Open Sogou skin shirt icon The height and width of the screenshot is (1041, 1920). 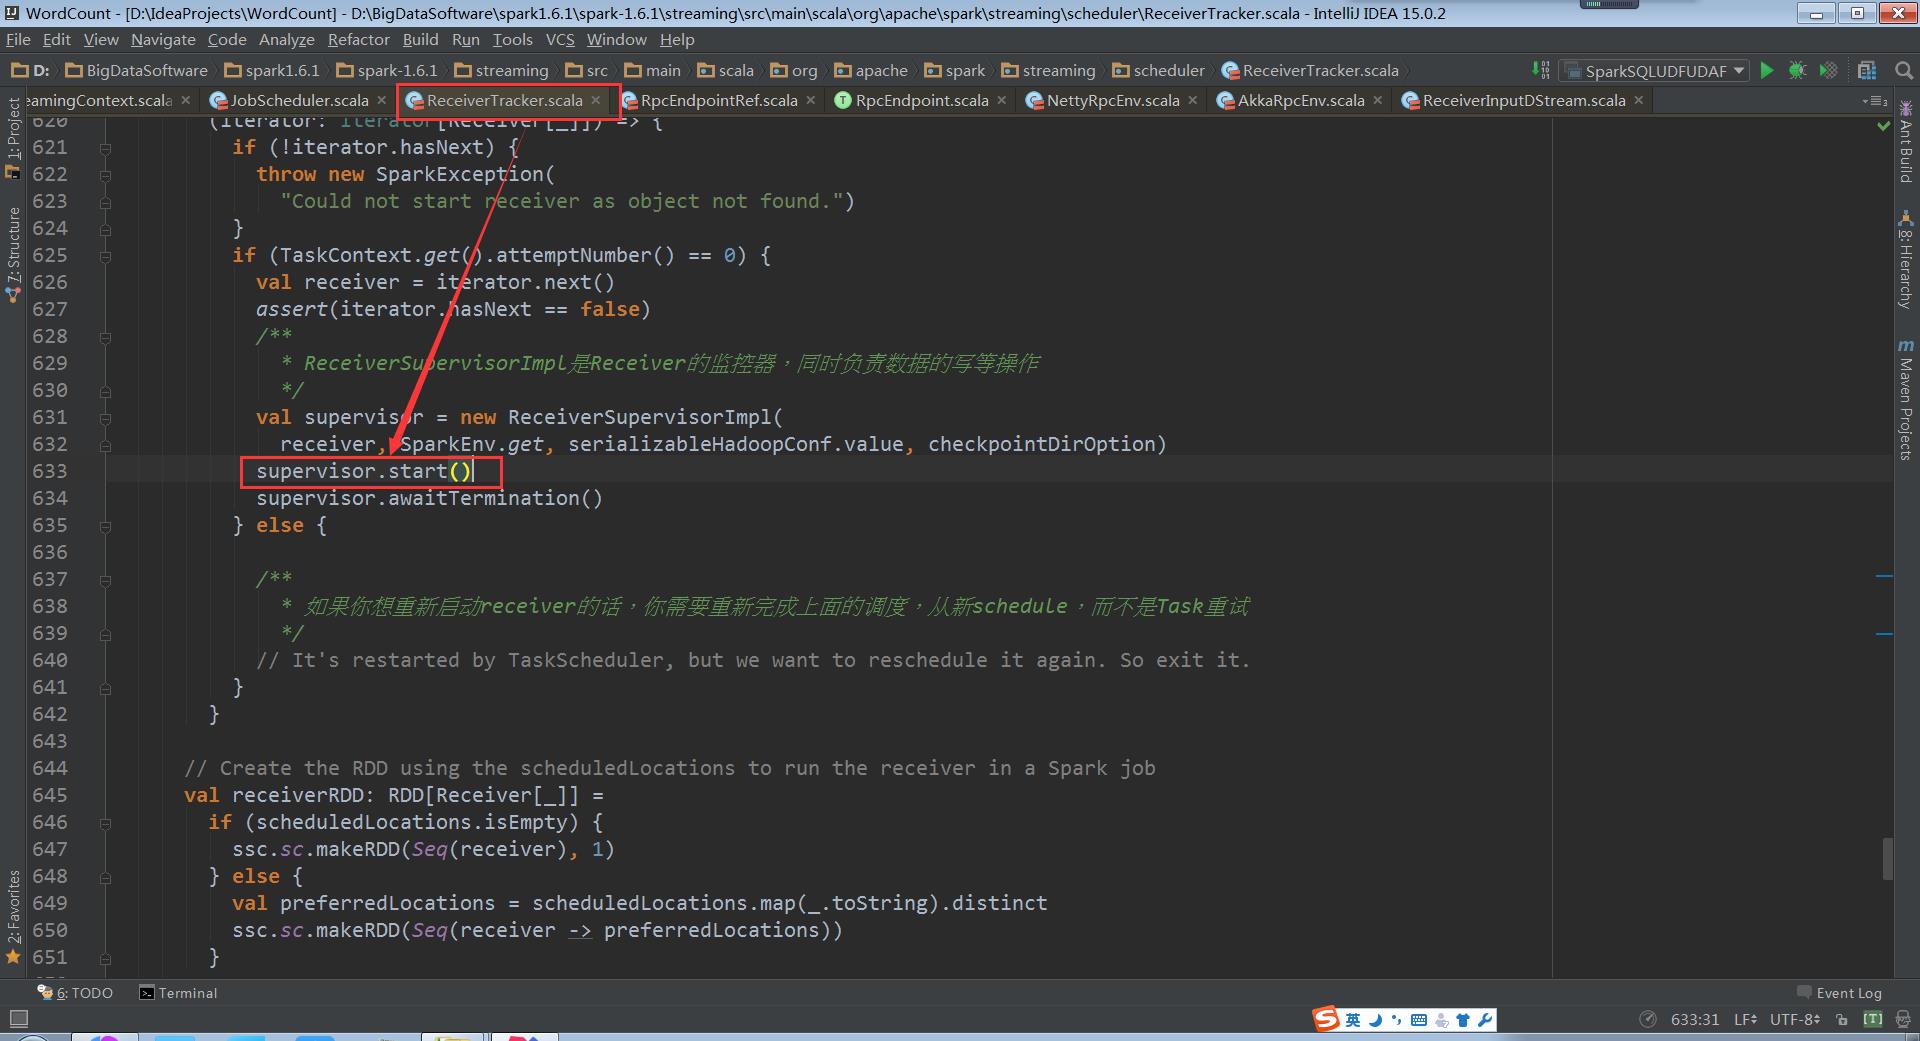tap(1463, 1020)
